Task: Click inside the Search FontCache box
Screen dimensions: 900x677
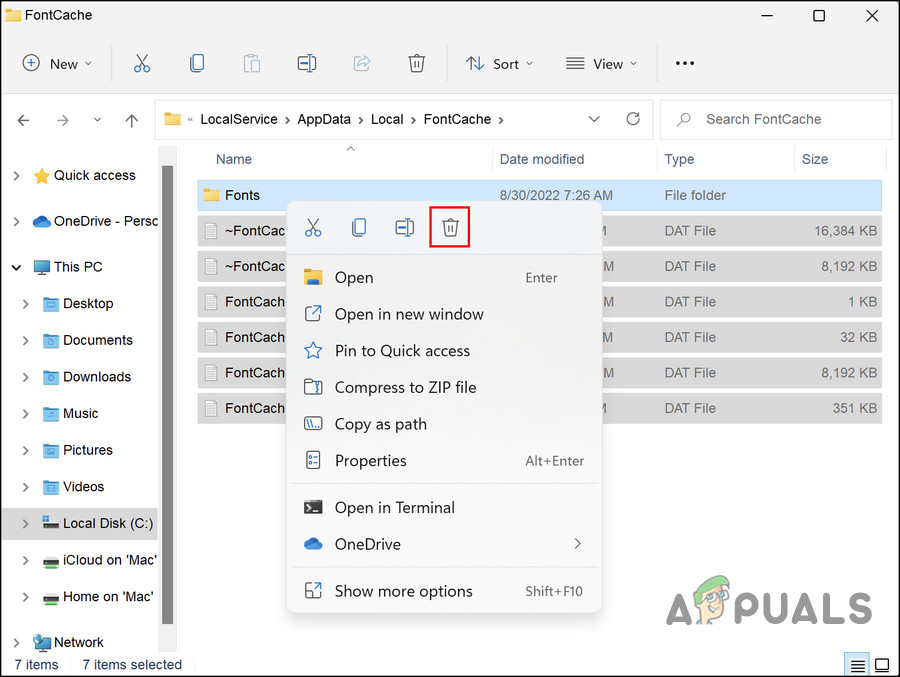Action: 775,119
